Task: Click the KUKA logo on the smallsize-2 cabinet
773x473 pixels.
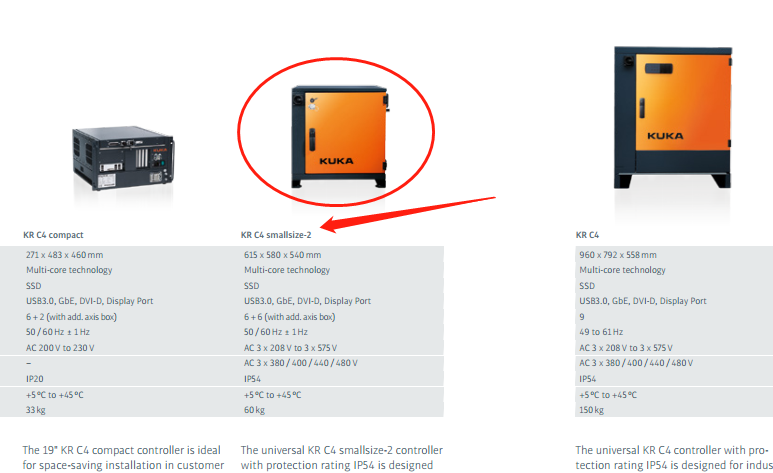Action: 336,161
